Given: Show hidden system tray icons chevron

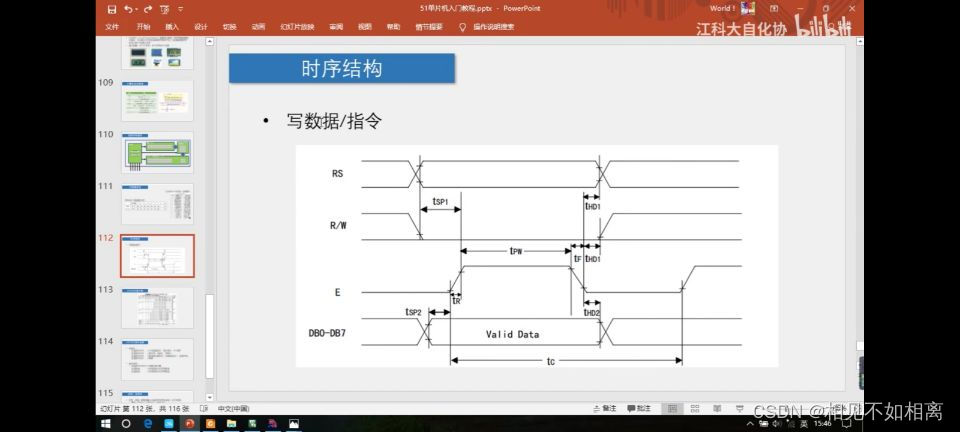Looking at the screenshot, I should click(750, 423).
